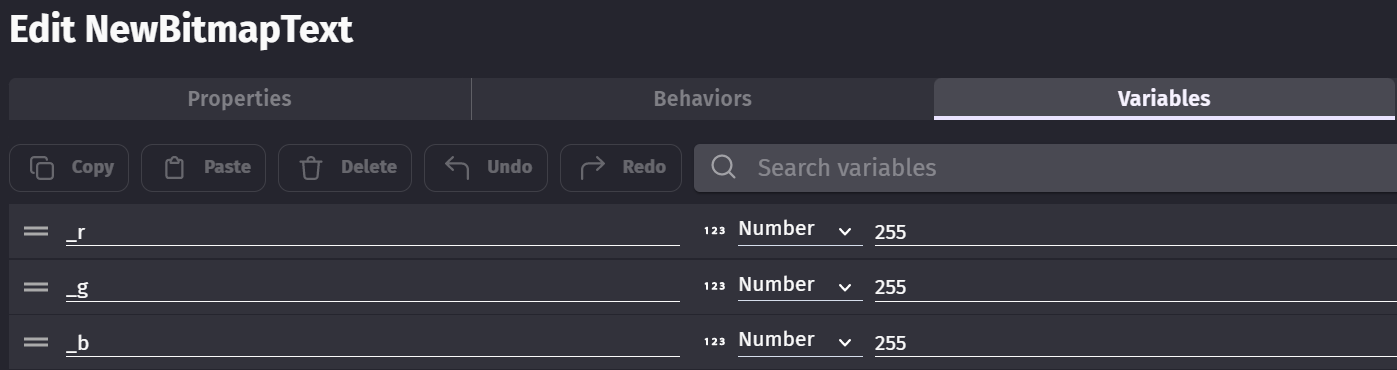Open the type dropdown for _b variable

(x=795, y=341)
